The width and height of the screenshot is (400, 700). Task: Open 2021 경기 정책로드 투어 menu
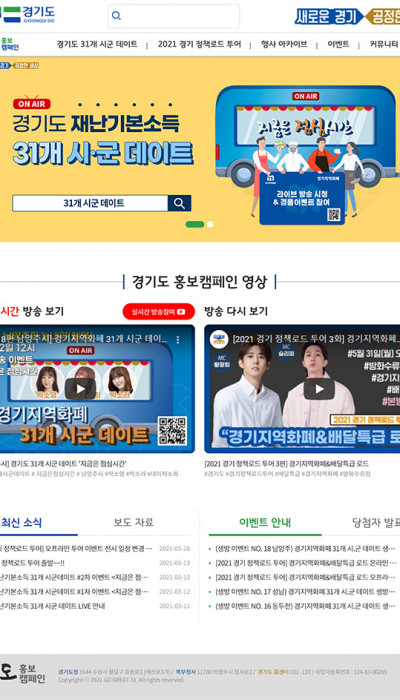[199, 44]
